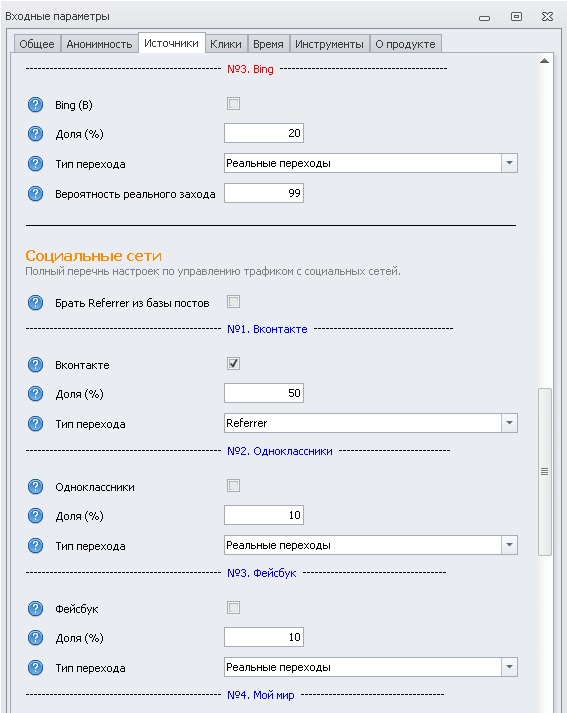This screenshot has width=567, height=713.
Task: Expand Одноклассники Тип перехода dropdown
Action: coord(371,545)
